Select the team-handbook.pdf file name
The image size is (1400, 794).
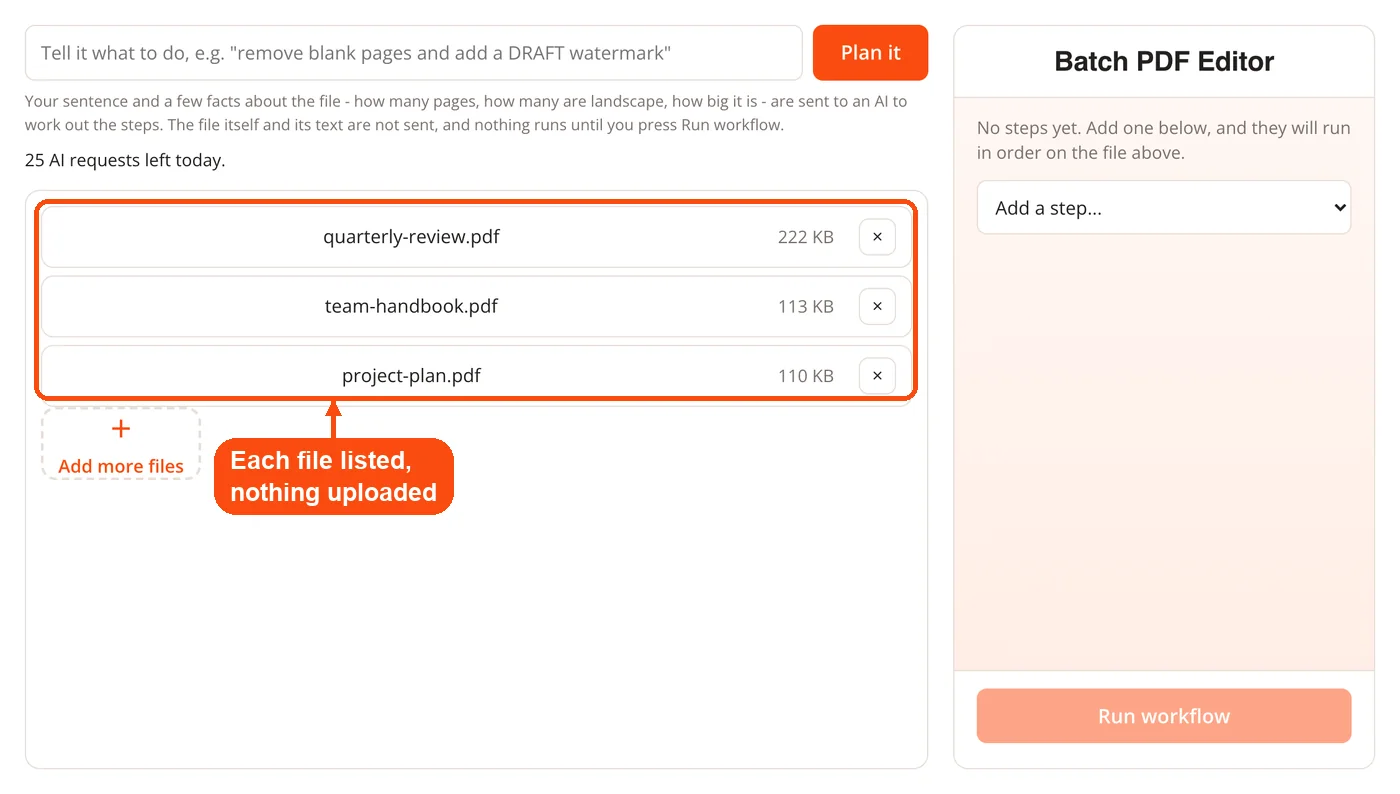411,306
